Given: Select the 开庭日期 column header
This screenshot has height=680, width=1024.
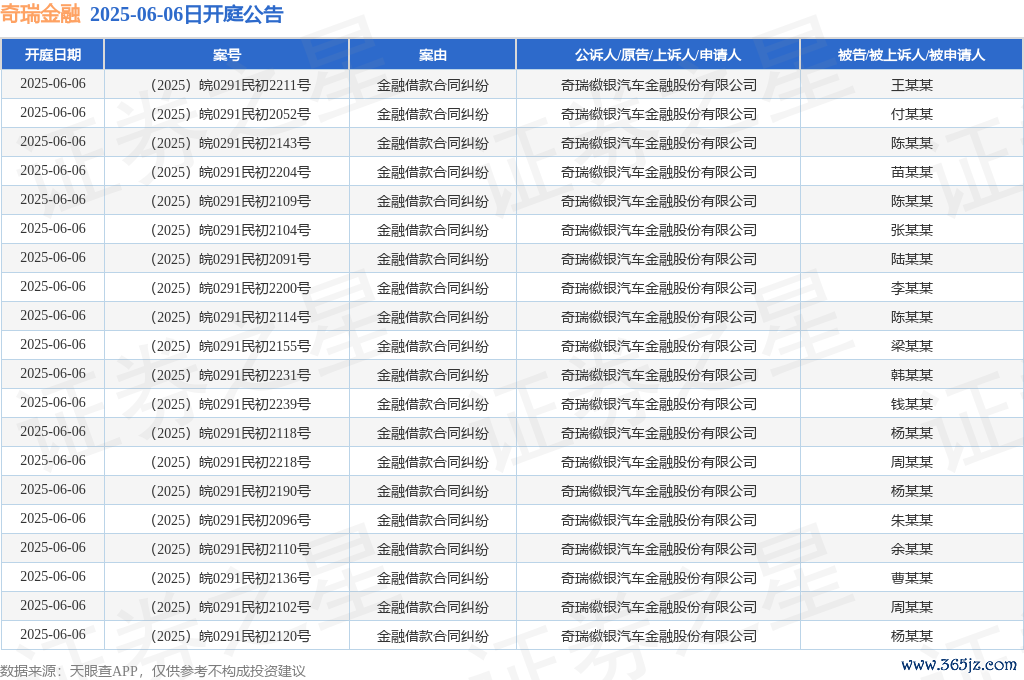Looking at the screenshot, I should coord(53,55).
